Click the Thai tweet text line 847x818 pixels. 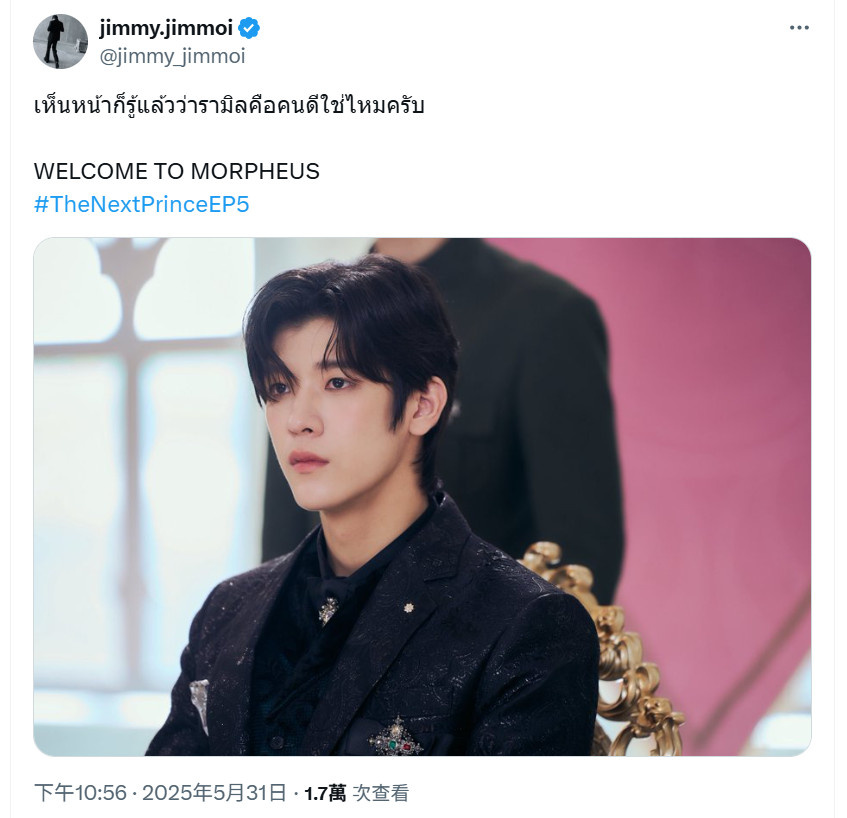(229, 105)
